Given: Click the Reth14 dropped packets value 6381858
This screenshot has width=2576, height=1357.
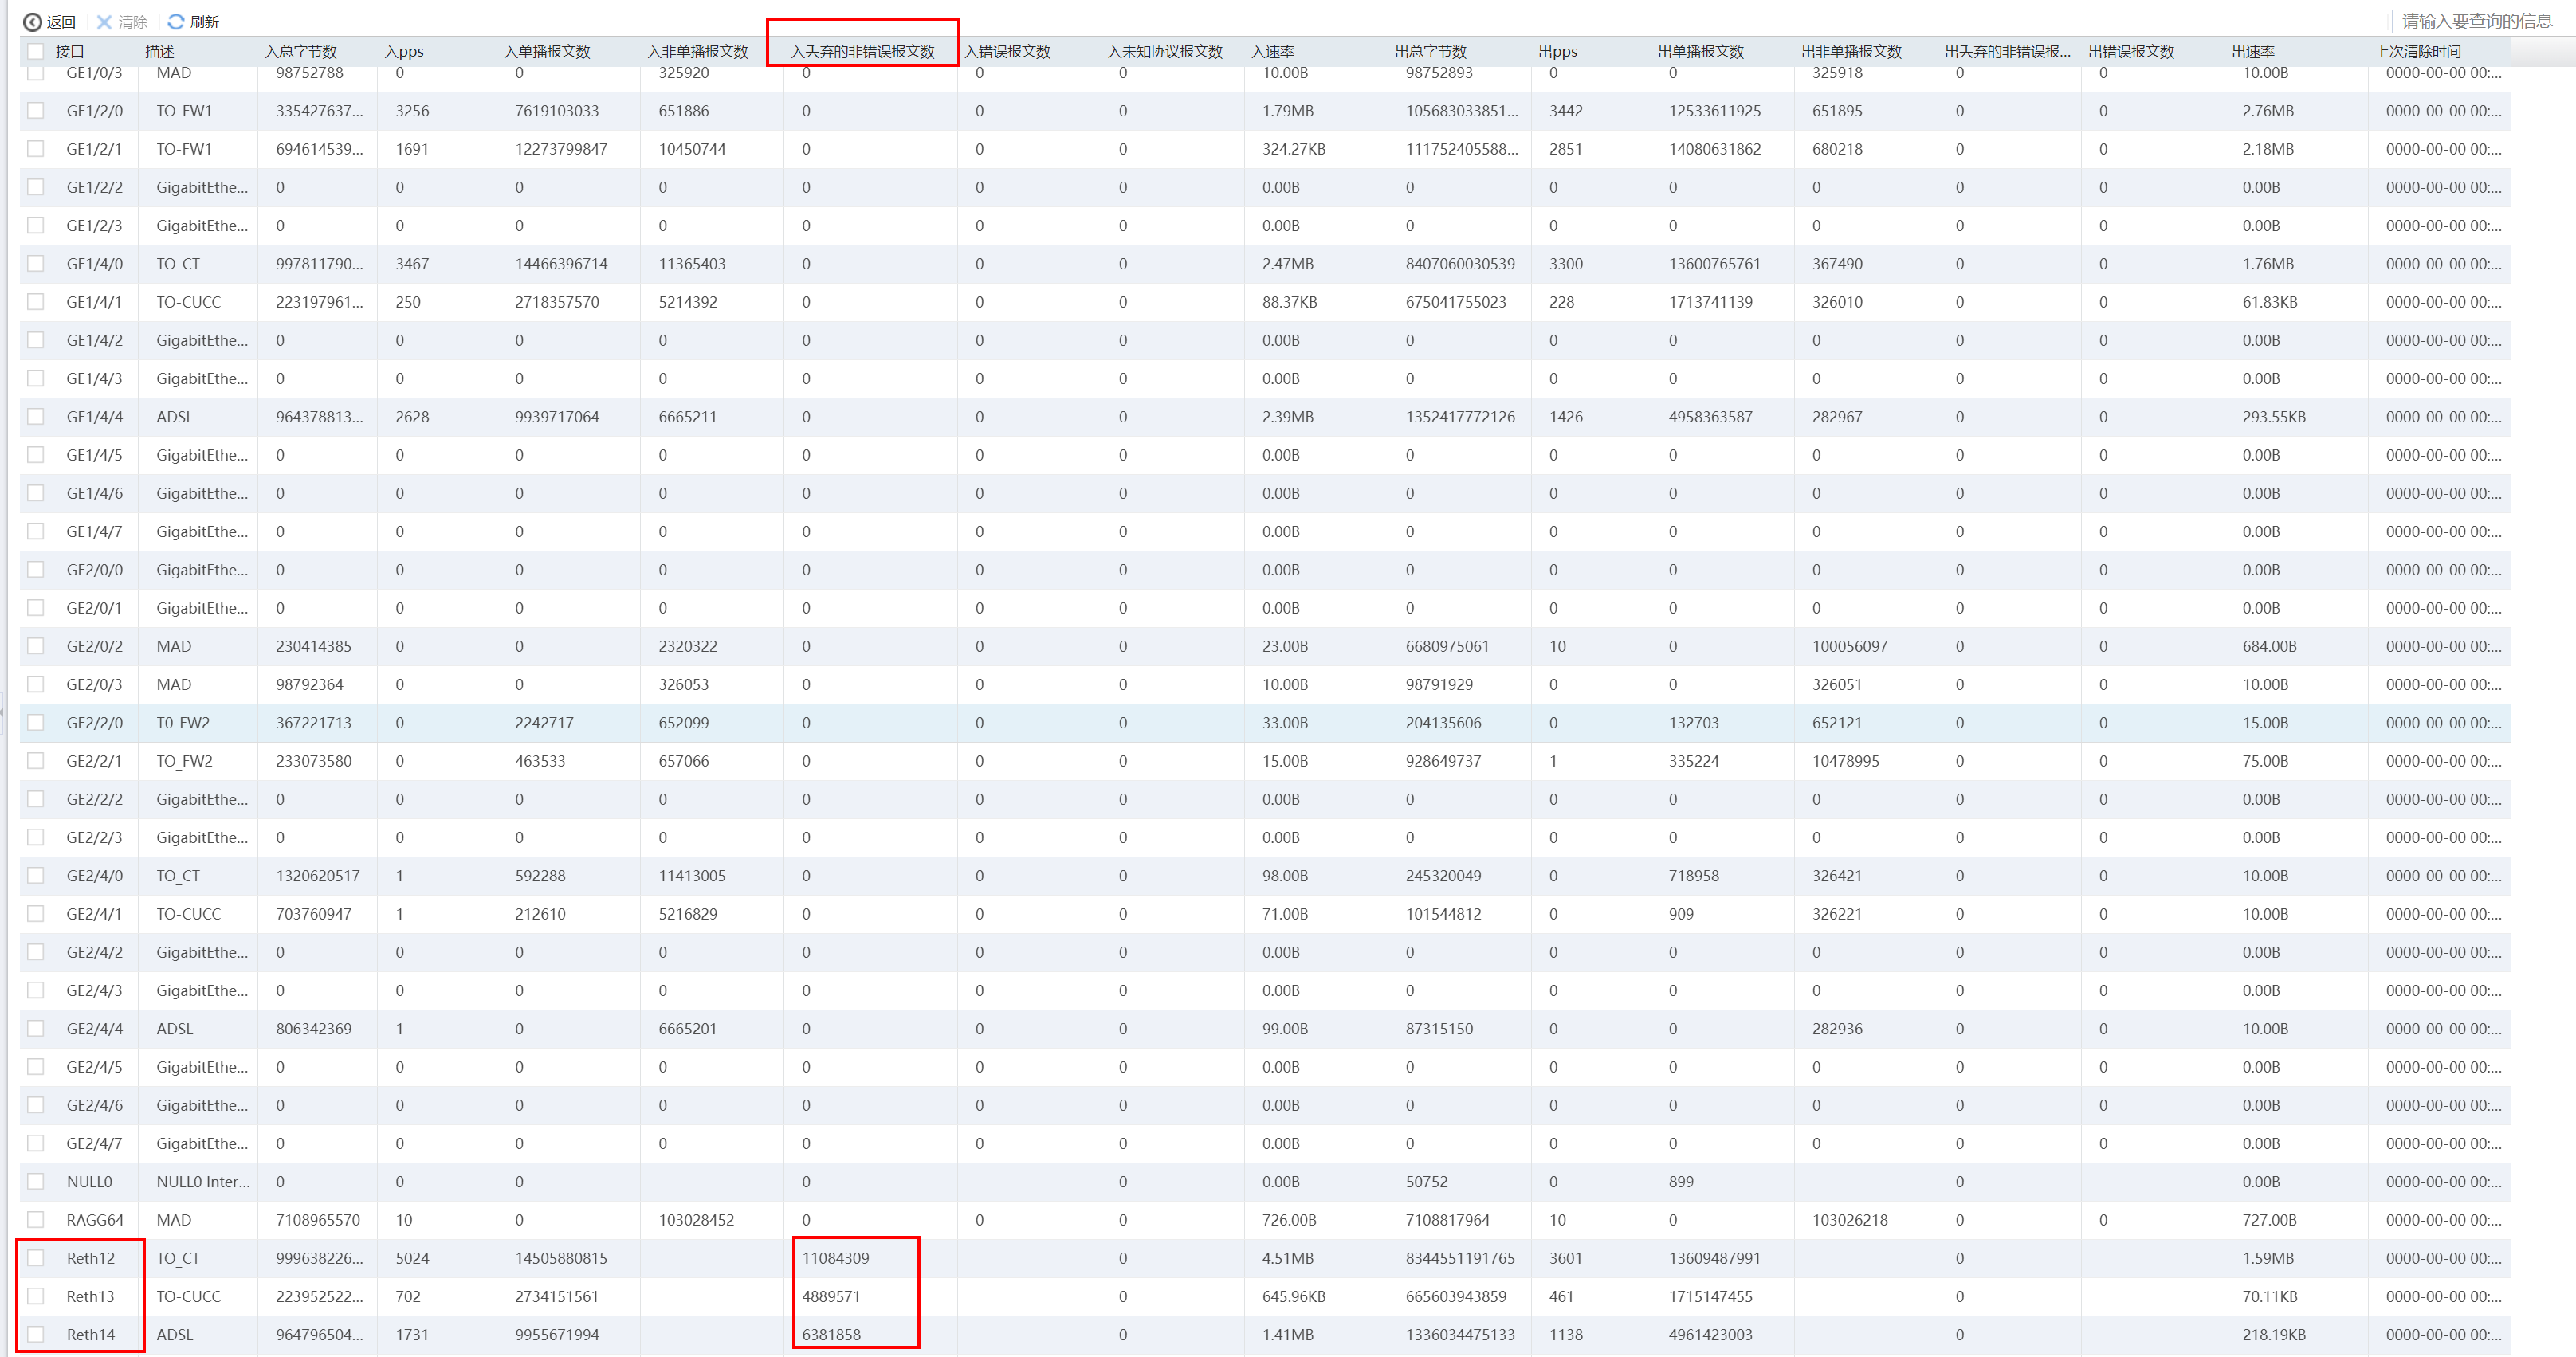Looking at the screenshot, I should tap(831, 1335).
